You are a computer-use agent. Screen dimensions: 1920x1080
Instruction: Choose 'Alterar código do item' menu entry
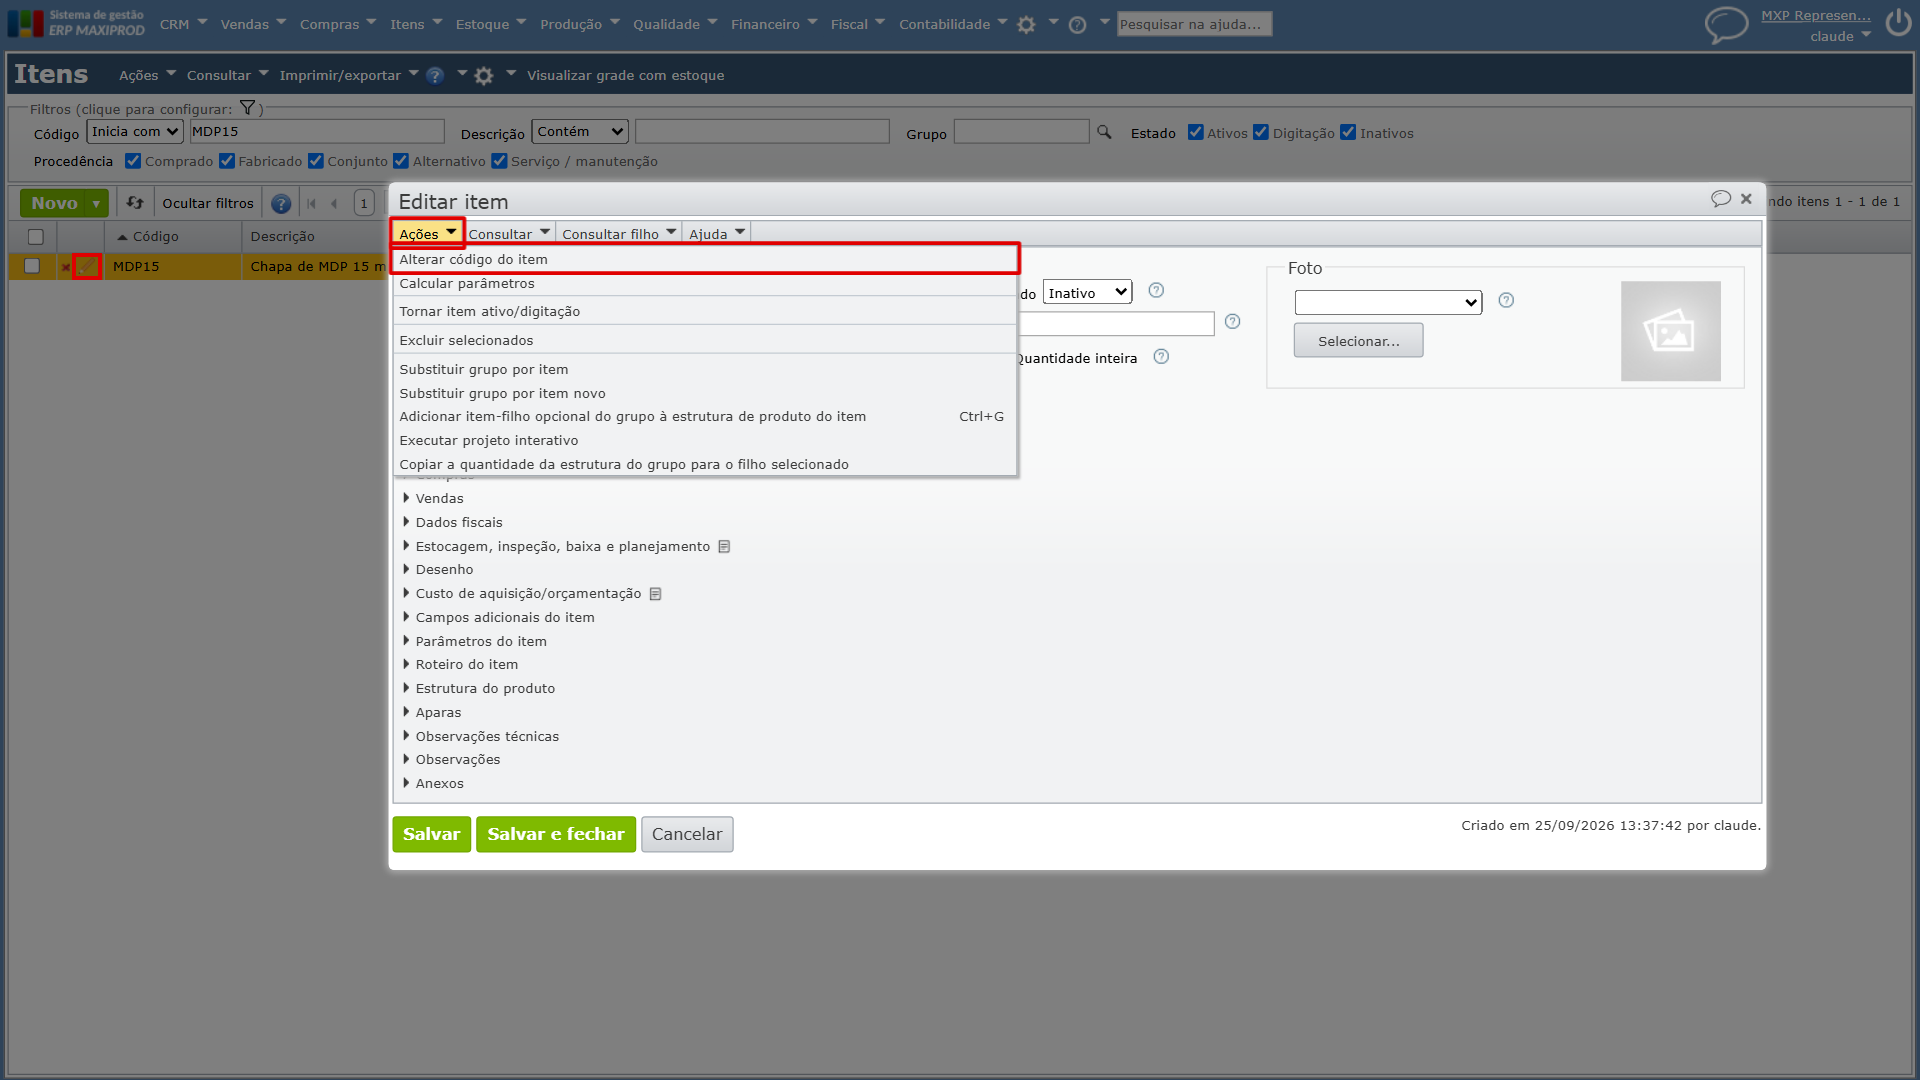click(705, 259)
